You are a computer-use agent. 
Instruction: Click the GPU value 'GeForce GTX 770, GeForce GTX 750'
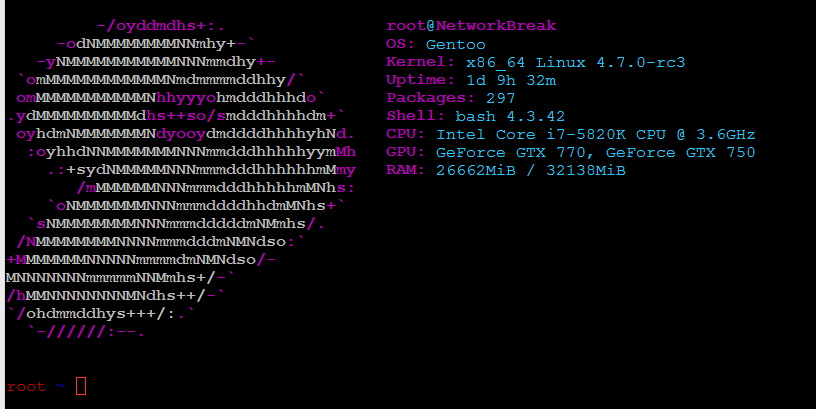(595, 152)
